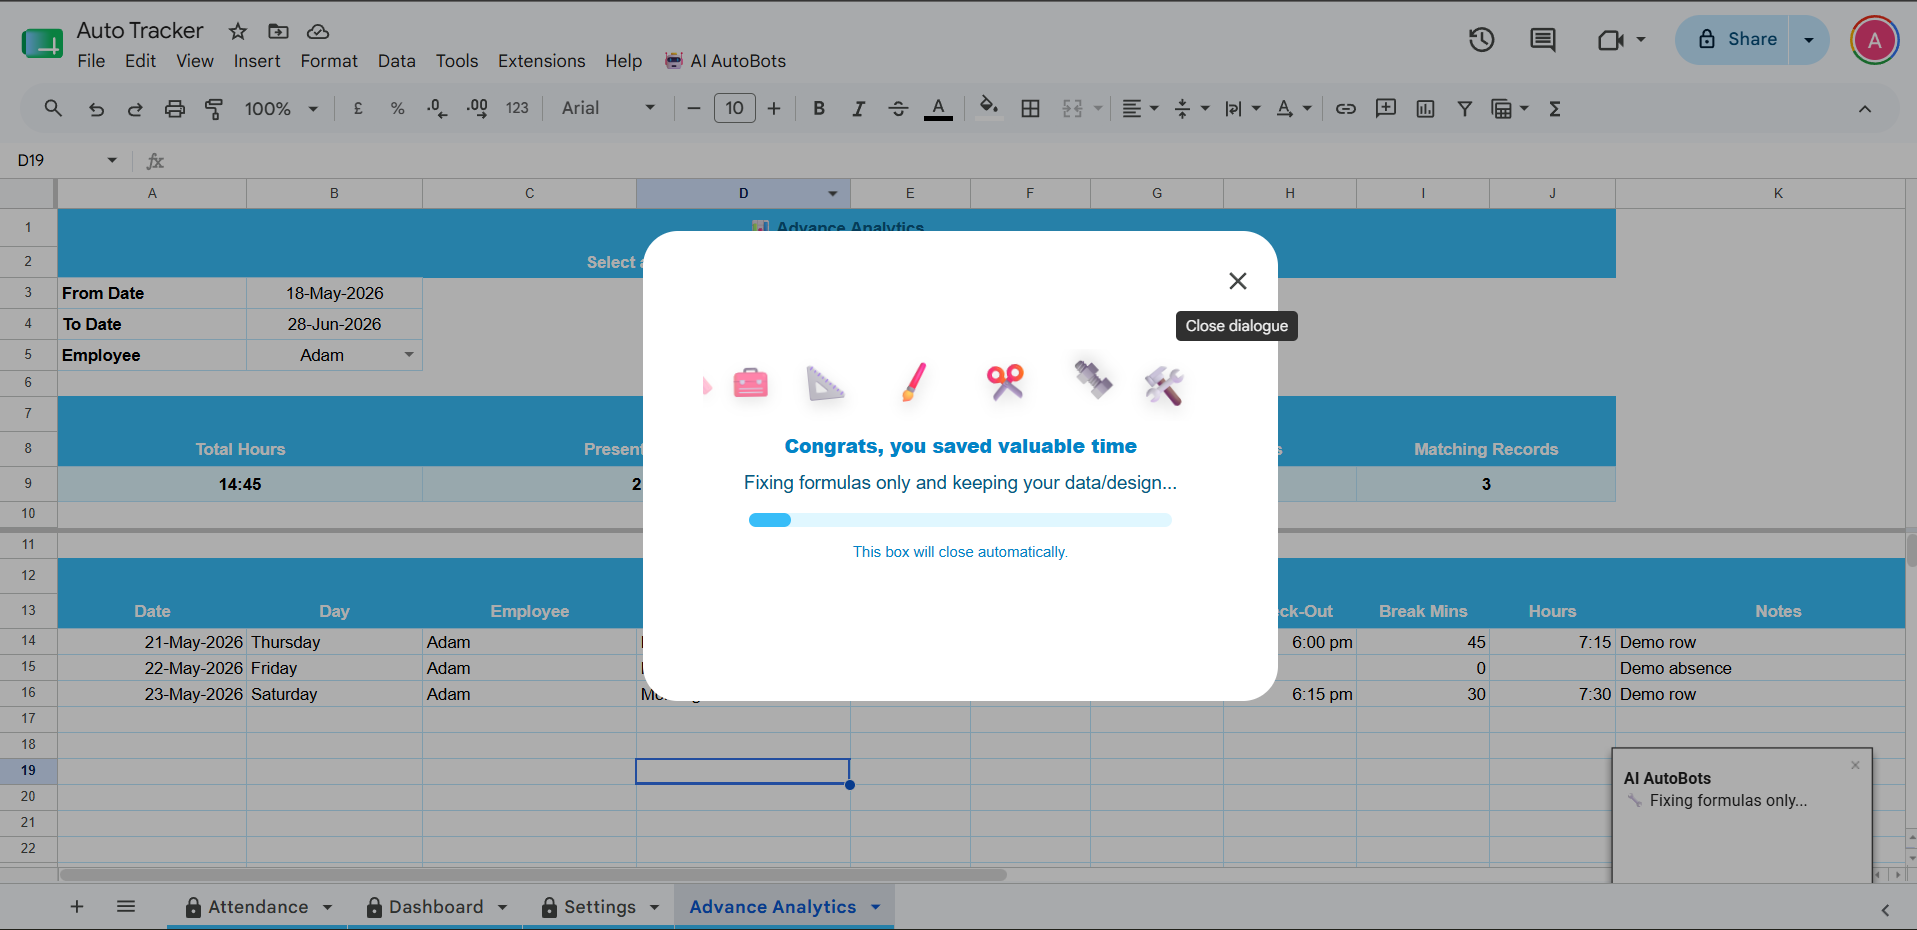This screenshot has height=930, width=1917.
Task: Print the spreadsheet
Action: [175, 109]
